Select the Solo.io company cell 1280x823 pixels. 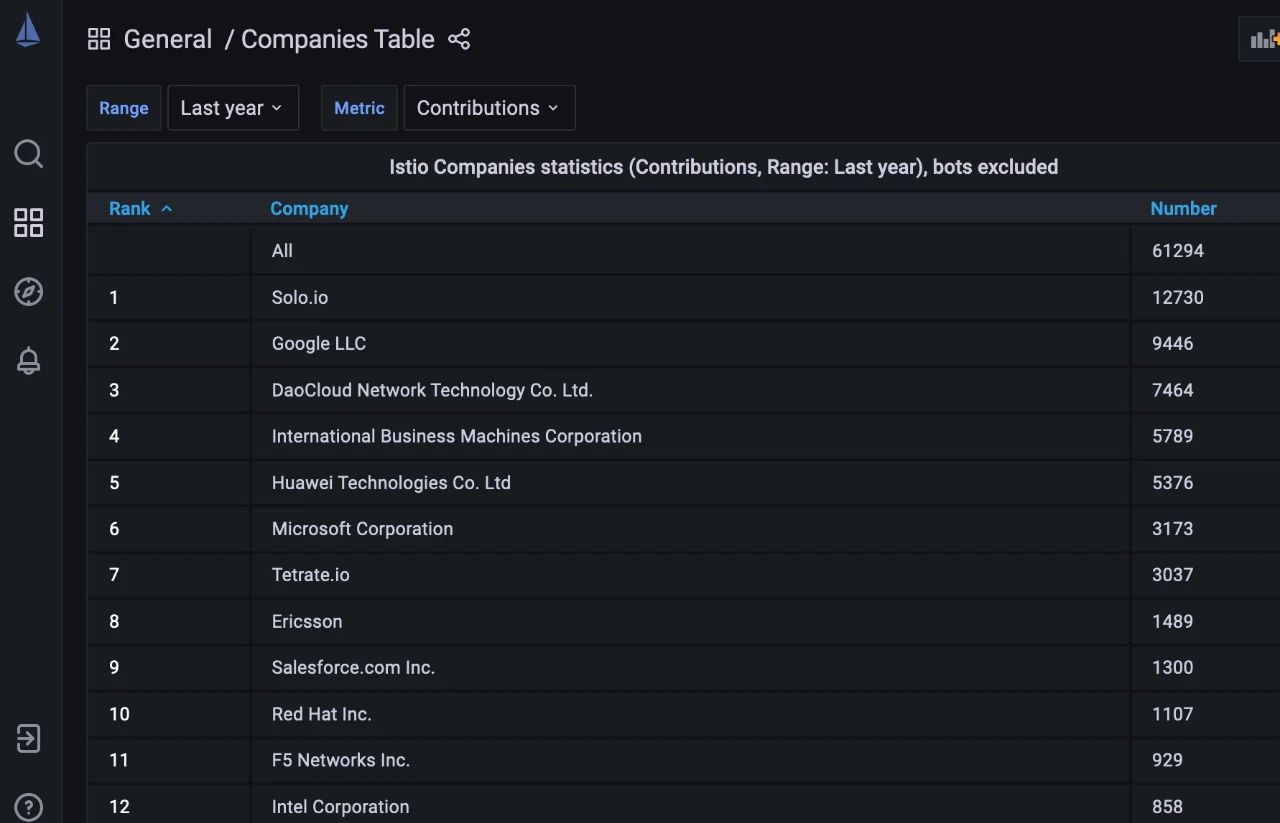[300, 297]
